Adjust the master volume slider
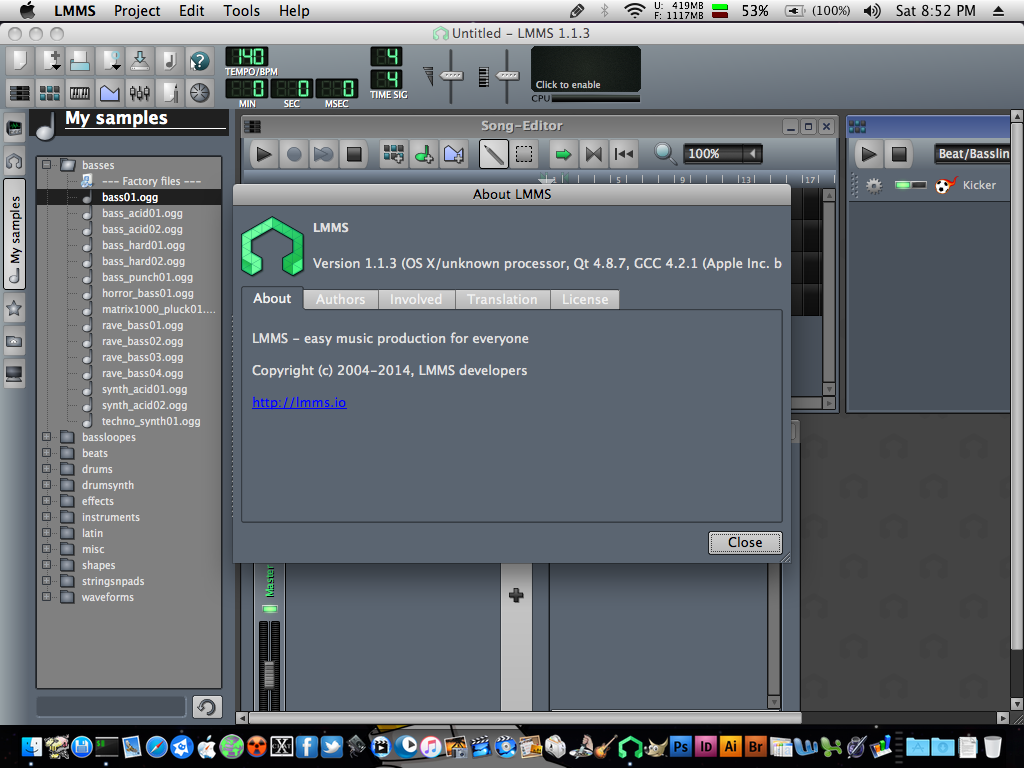This screenshot has height=768, width=1024. click(x=451, y=76)
